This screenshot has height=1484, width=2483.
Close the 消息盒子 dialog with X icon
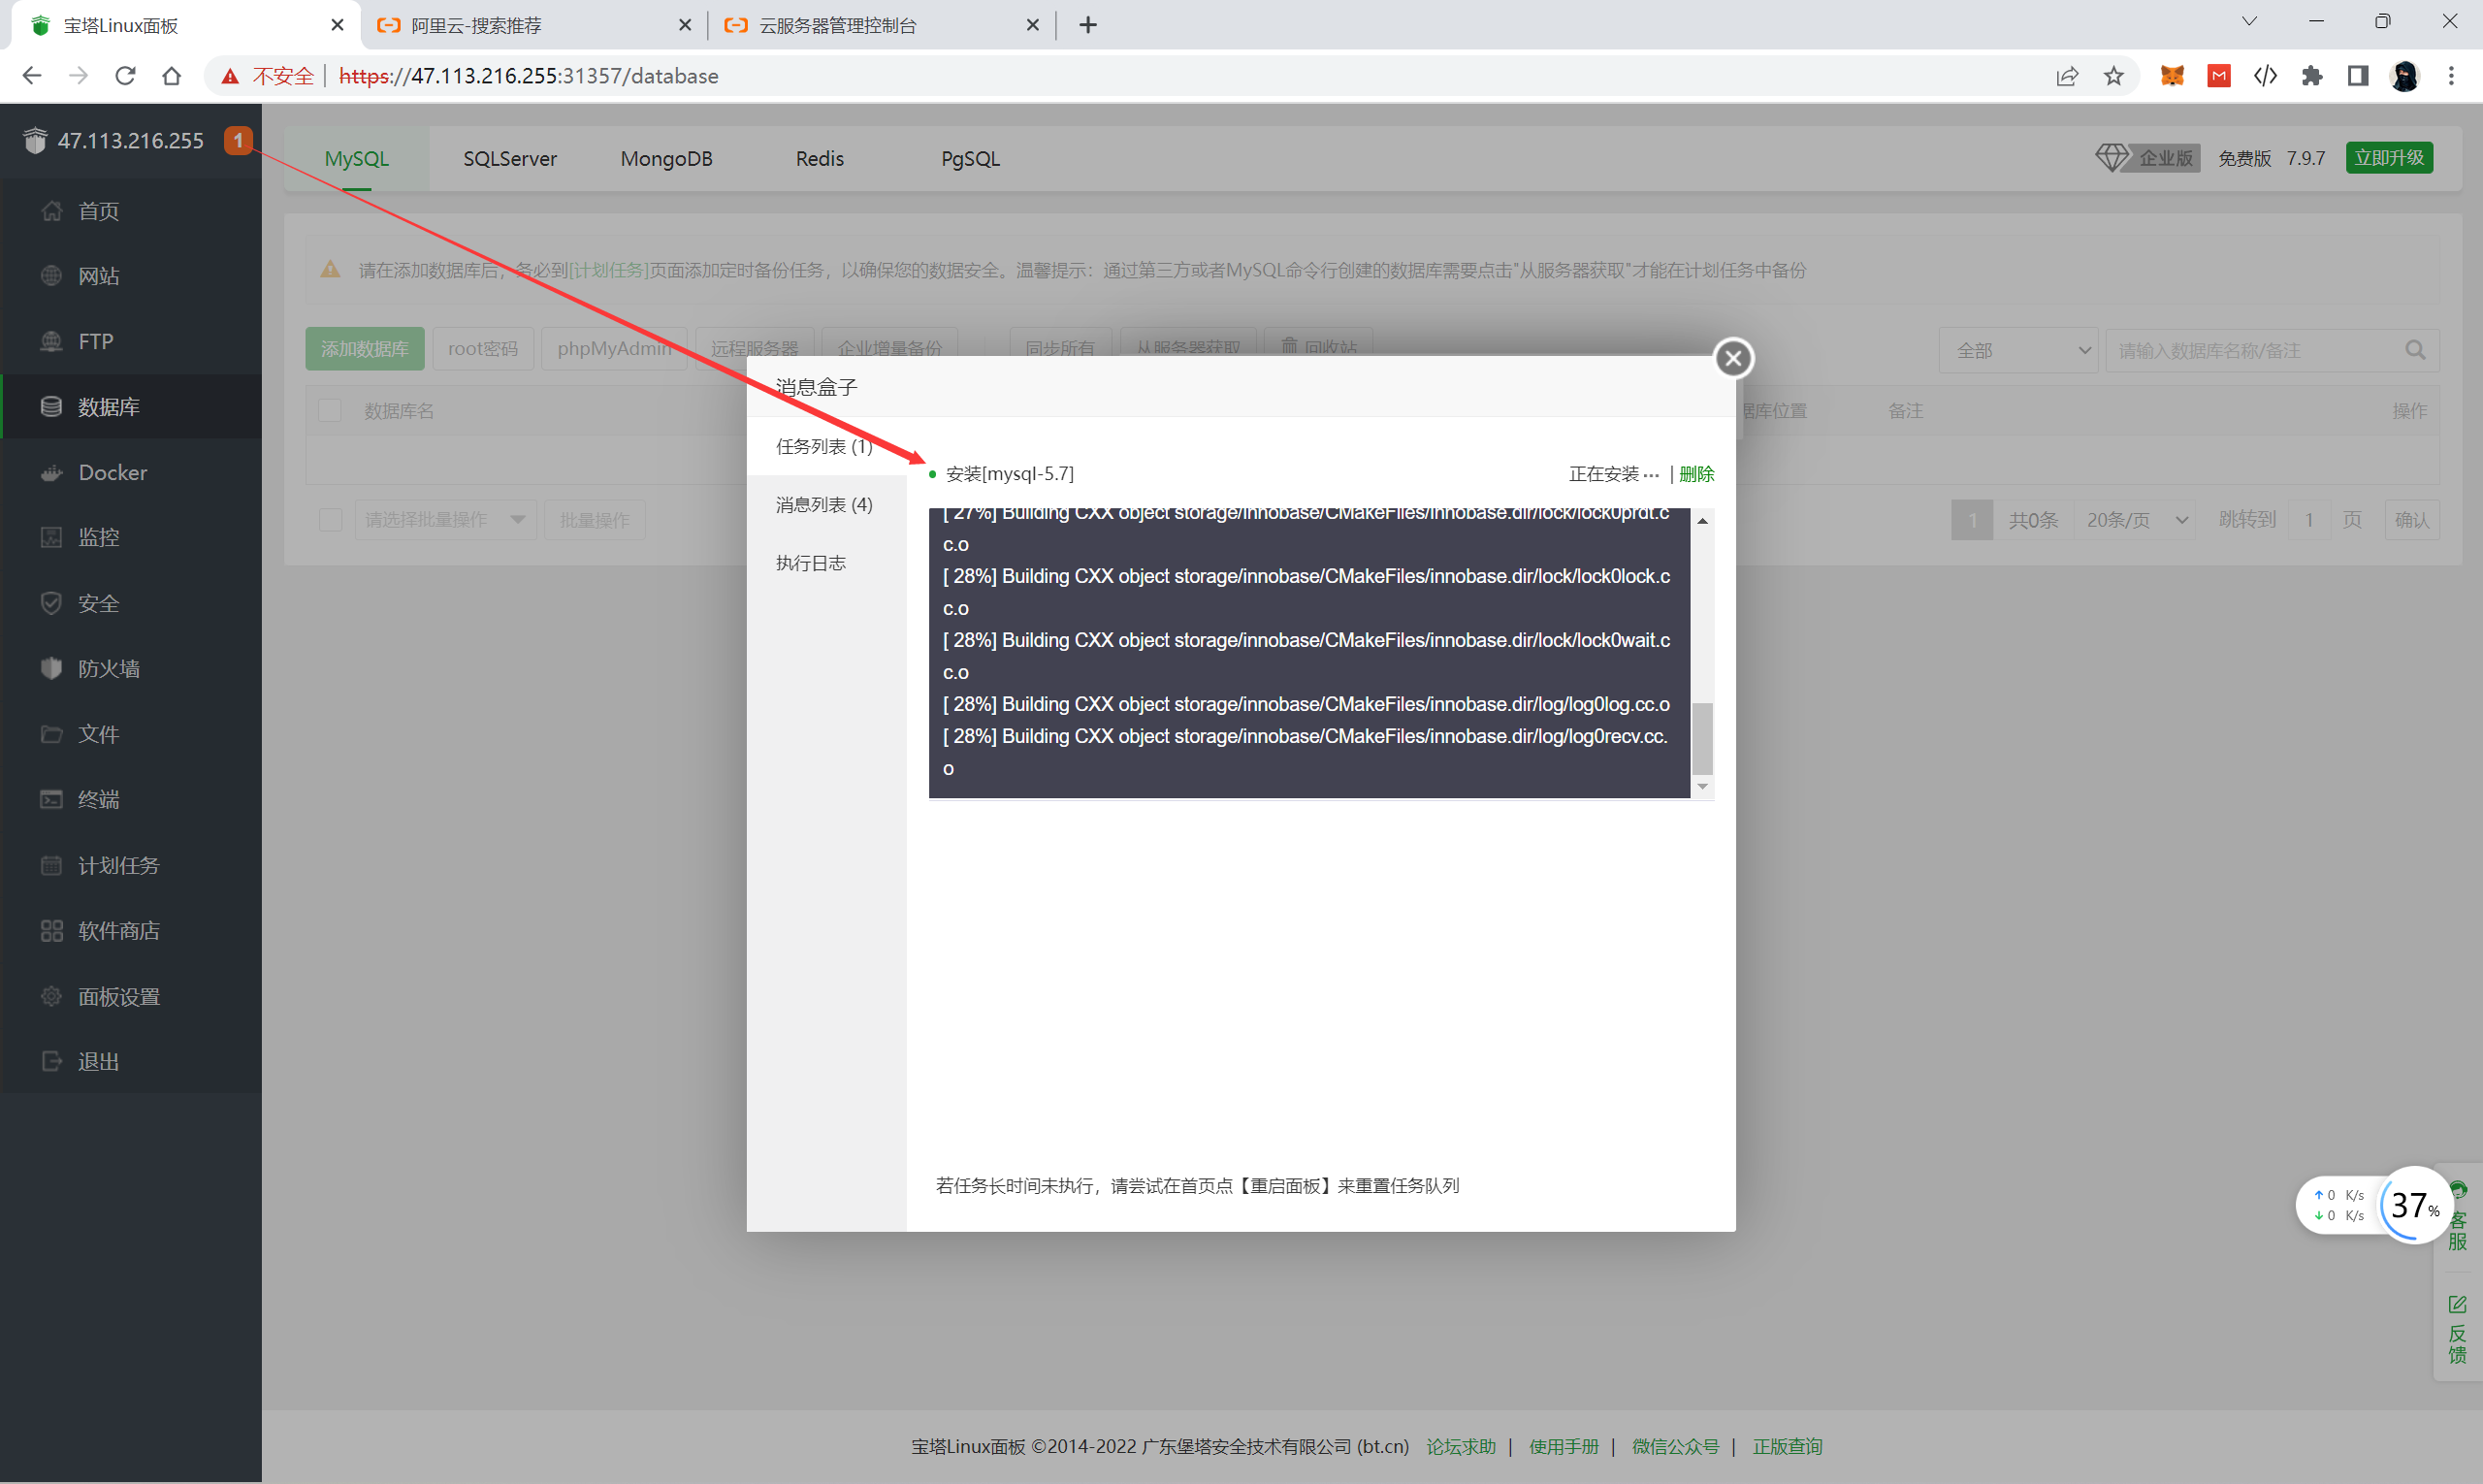pos(1733,358)
